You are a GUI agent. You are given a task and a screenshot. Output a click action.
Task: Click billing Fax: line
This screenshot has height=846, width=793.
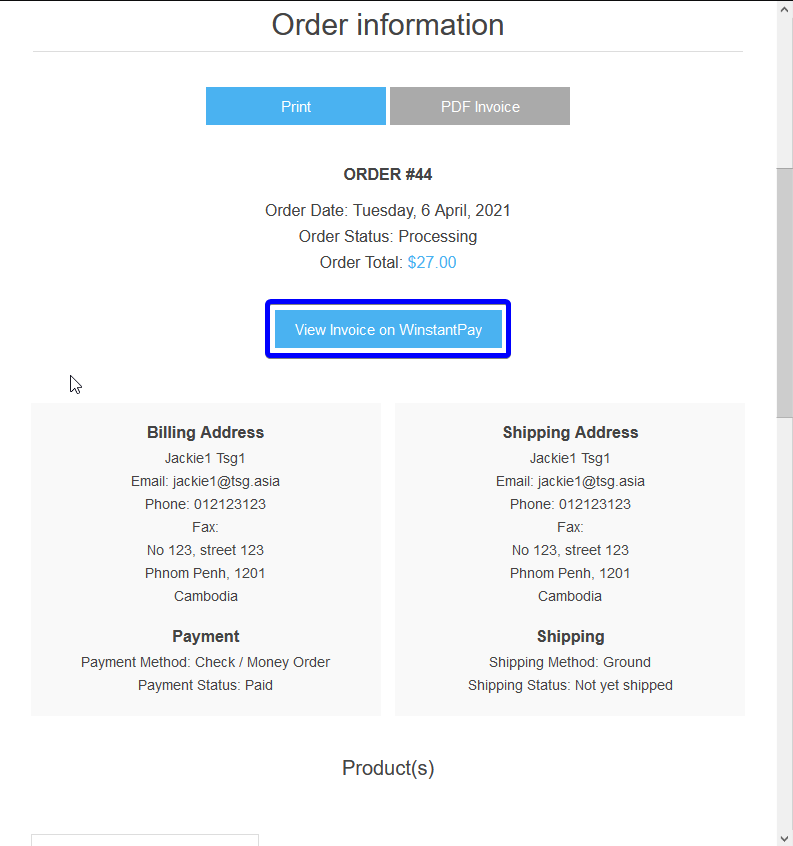pyautogui.click(x=206, y=527)
